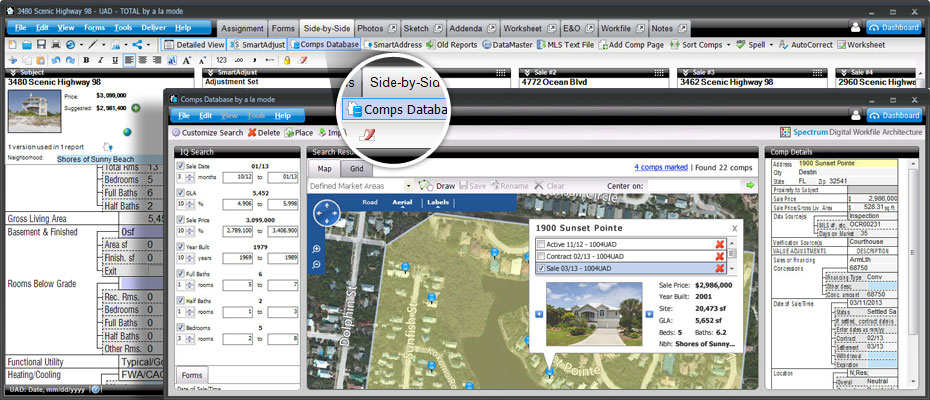The width and height of the screenshot is (930, 400).
Task: Open Old Reports from the toolbar
Action: [x=452, y=45]
